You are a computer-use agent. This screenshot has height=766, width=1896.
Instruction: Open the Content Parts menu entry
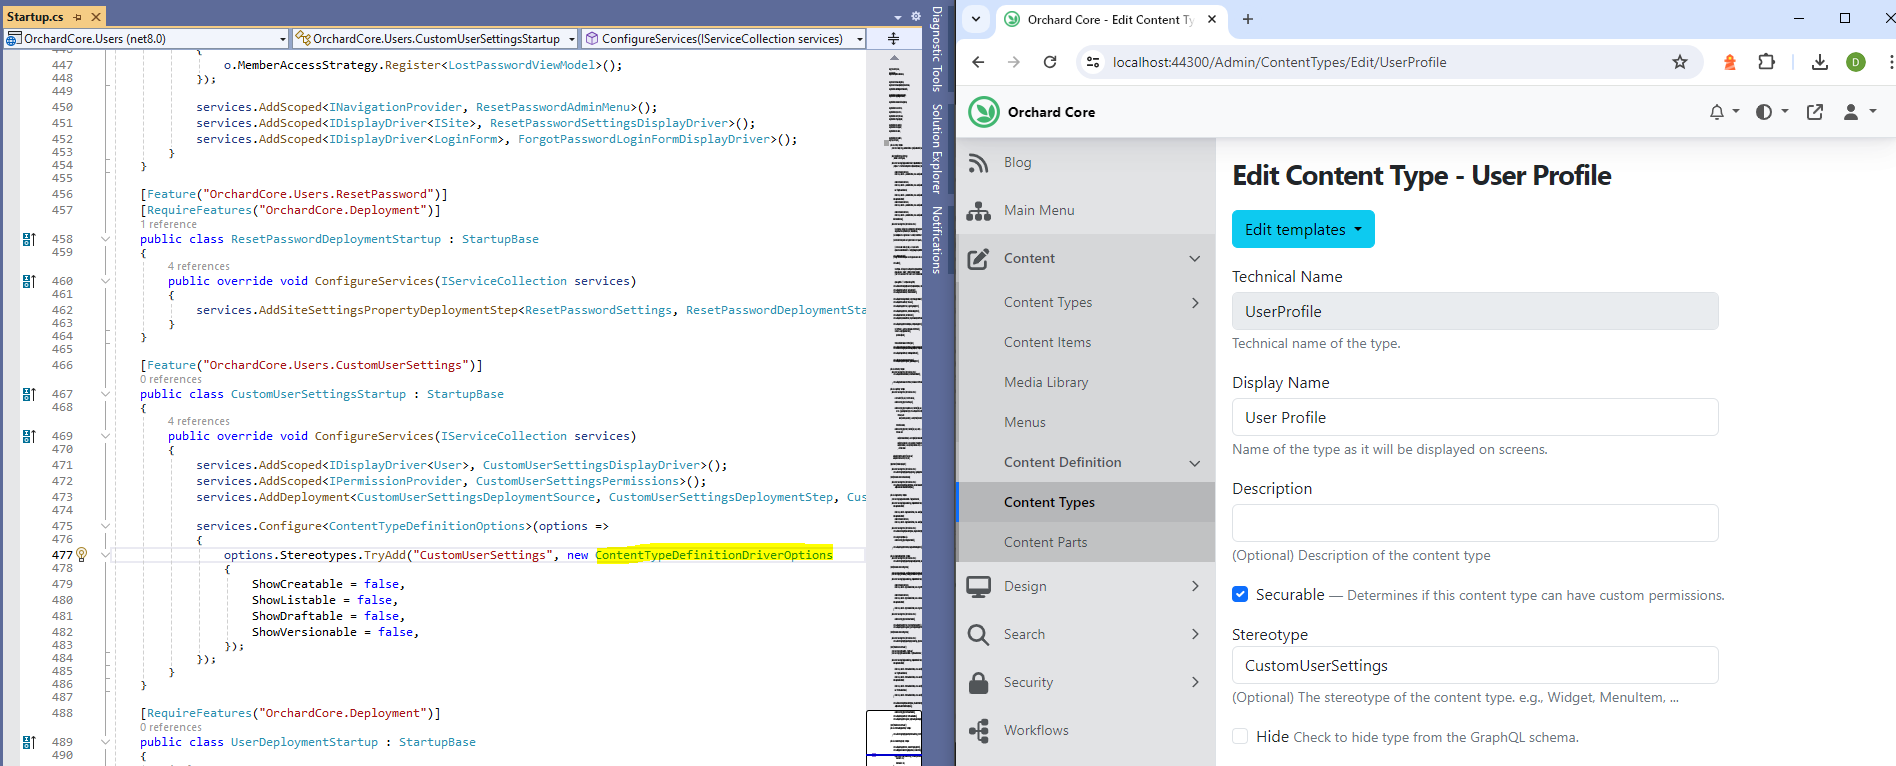click(x=1045, y=542)
